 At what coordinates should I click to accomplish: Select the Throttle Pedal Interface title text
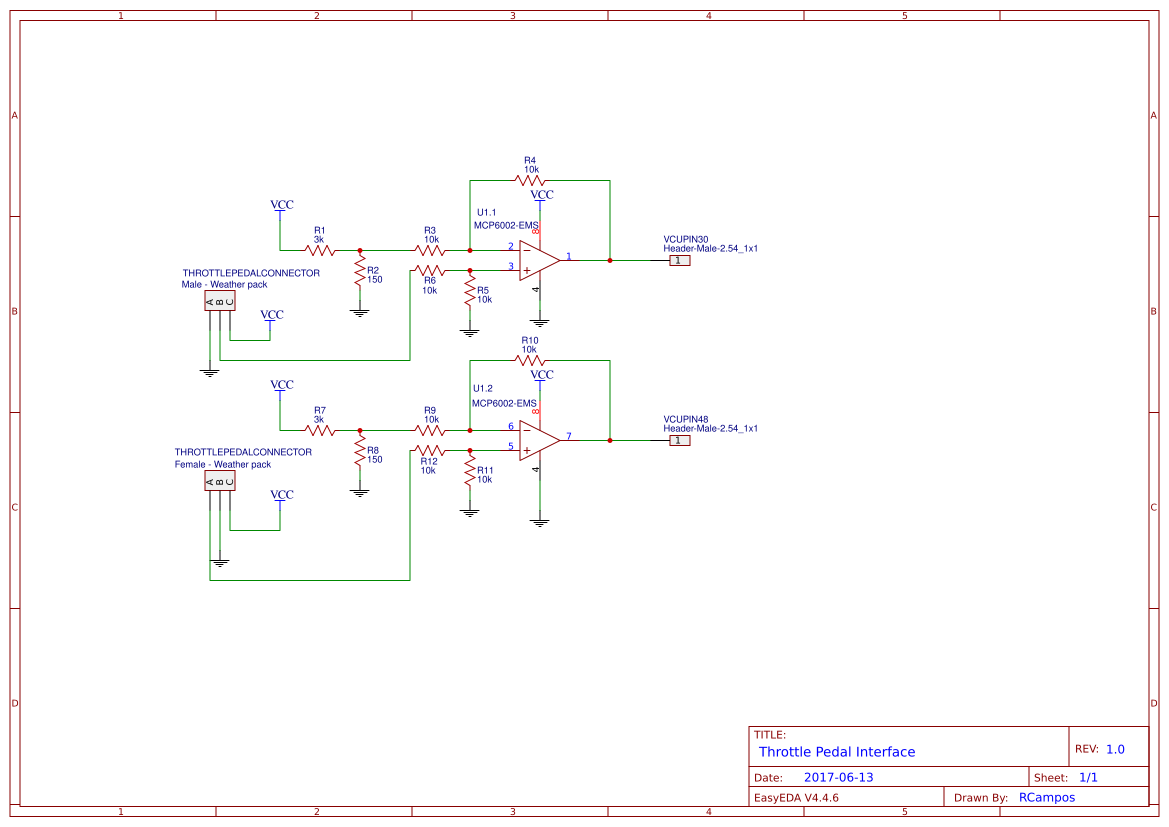(x=837, y=751)
